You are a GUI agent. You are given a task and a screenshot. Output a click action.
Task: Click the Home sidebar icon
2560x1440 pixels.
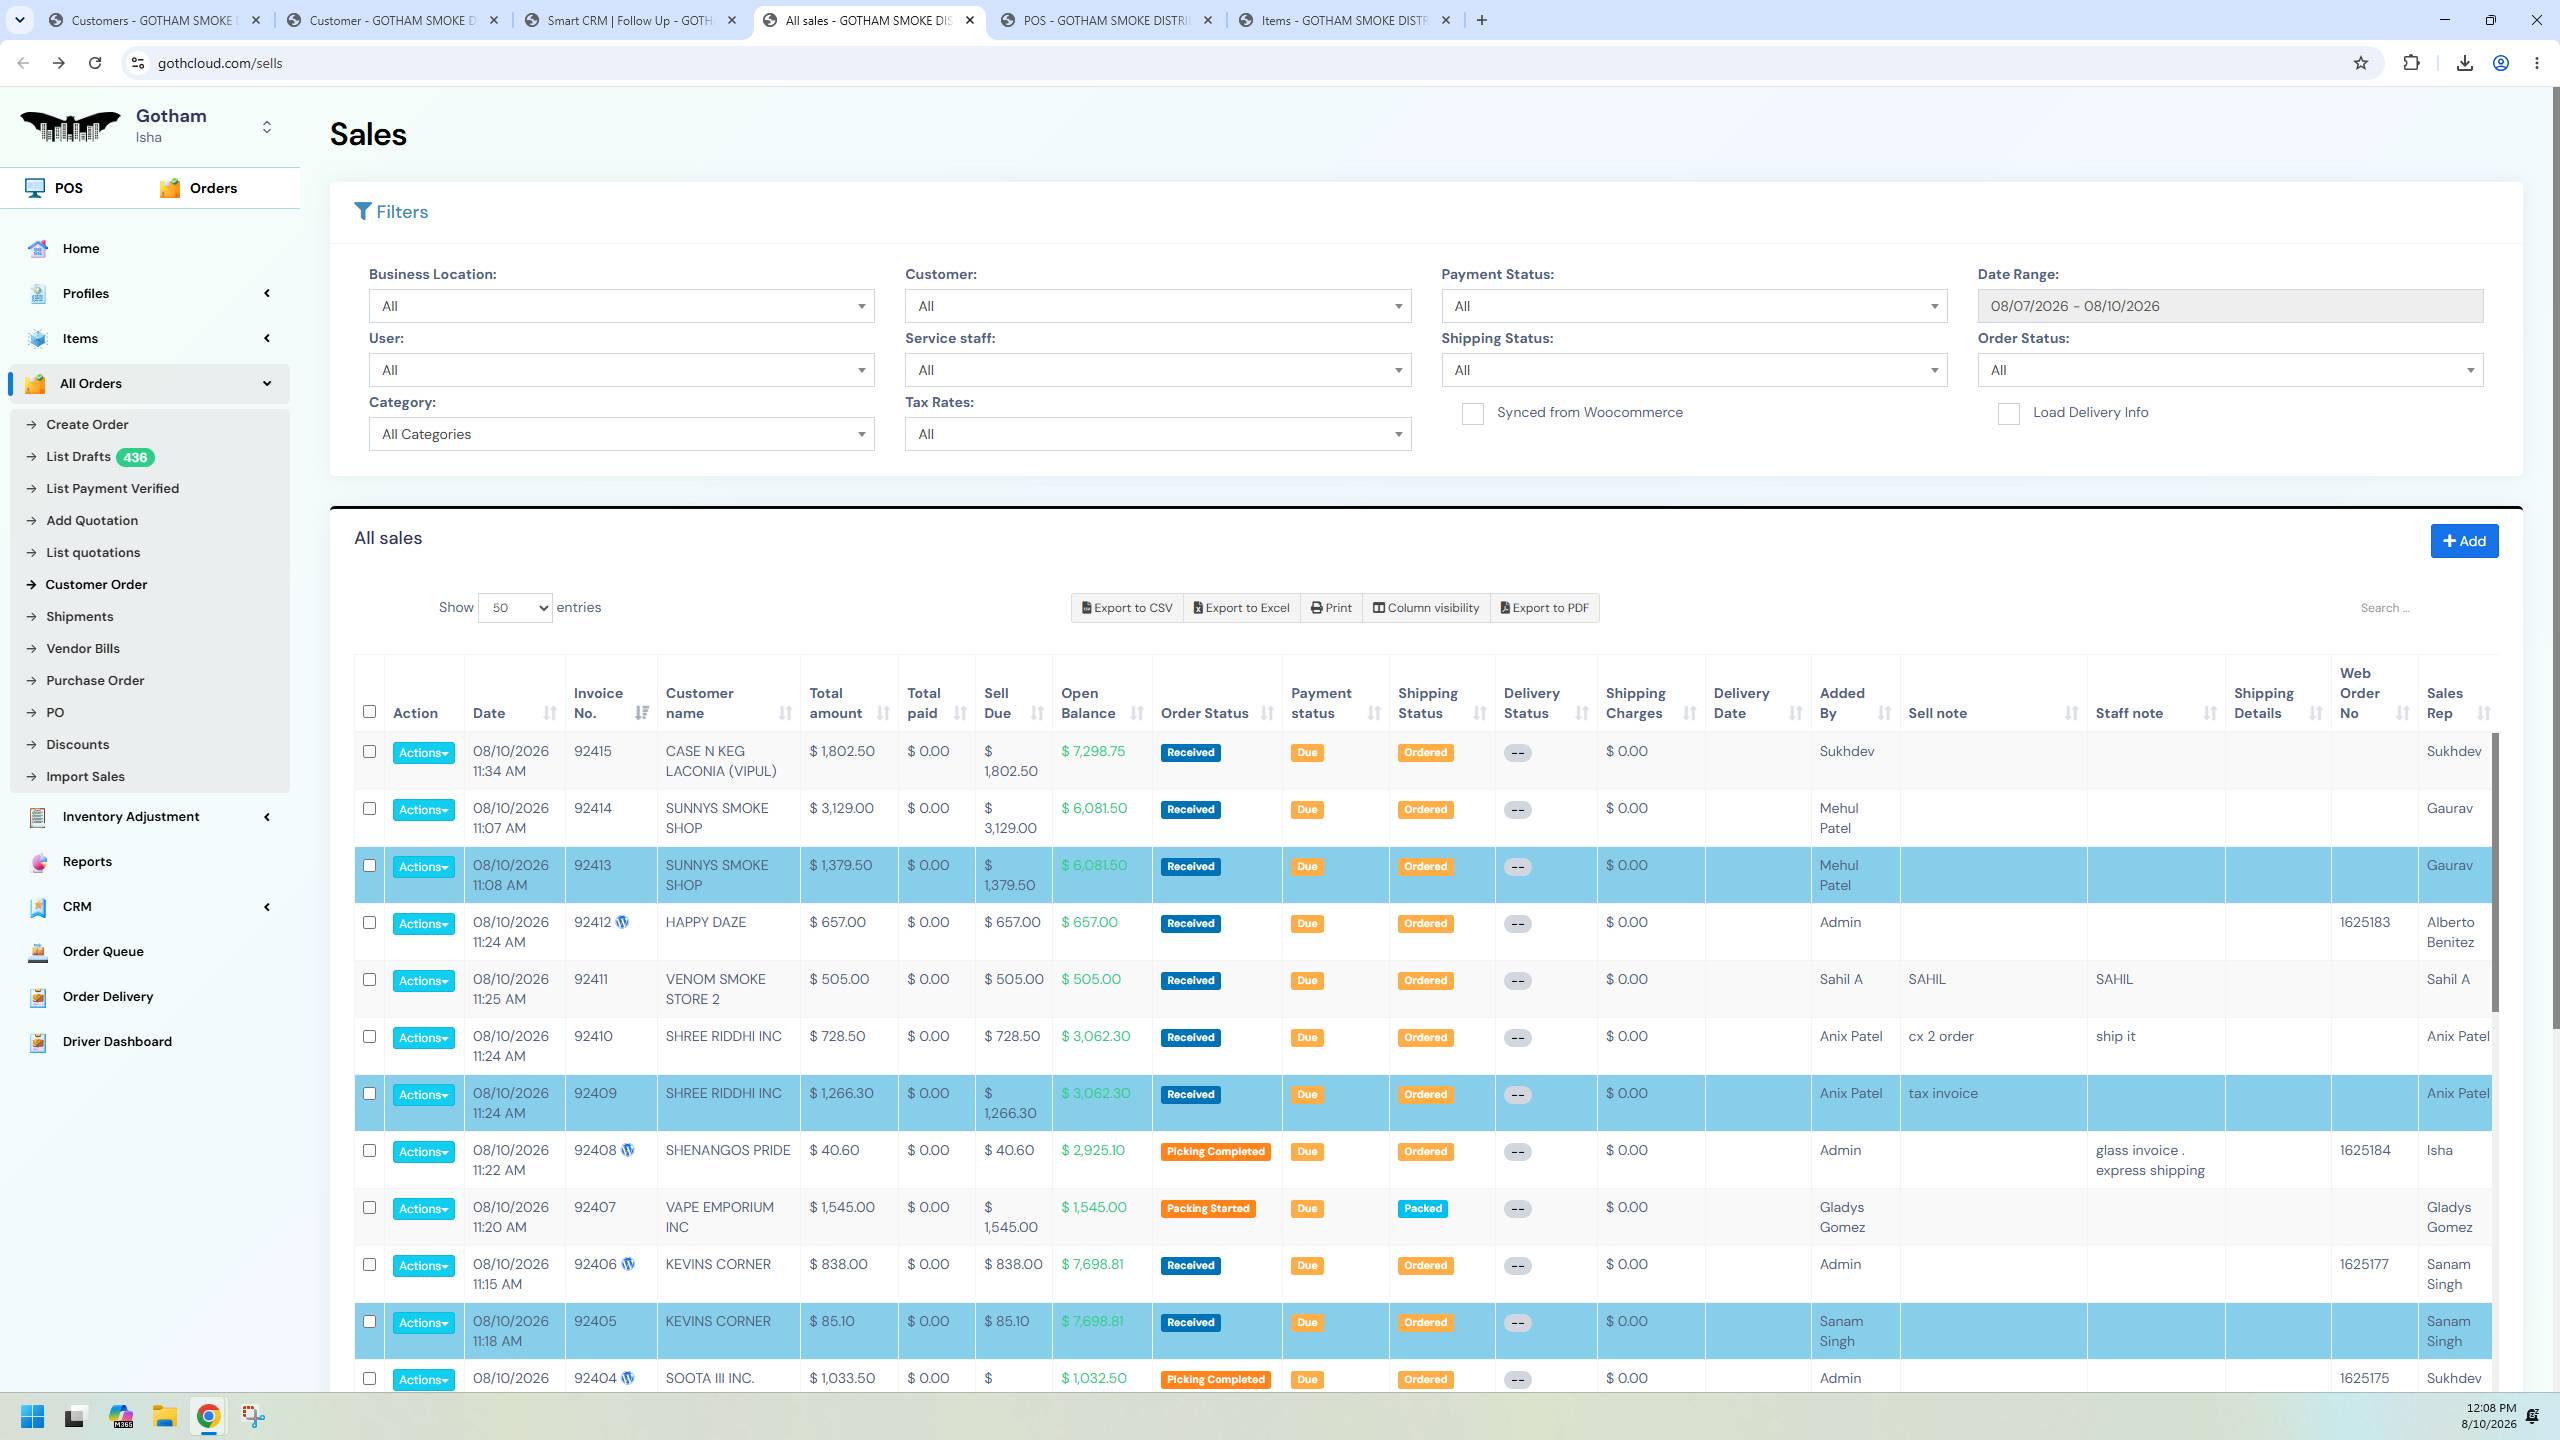click(x=38, y=249)
